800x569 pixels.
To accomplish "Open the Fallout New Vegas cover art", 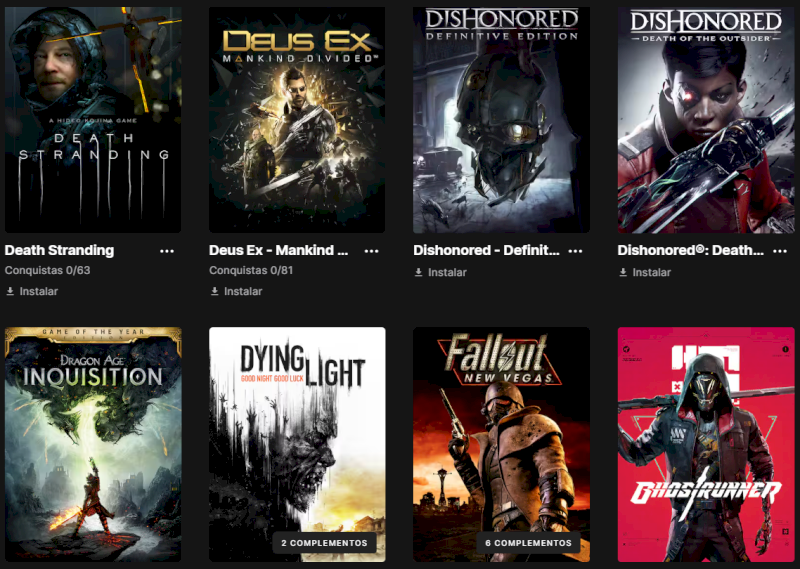I will [x=502, y=444].
